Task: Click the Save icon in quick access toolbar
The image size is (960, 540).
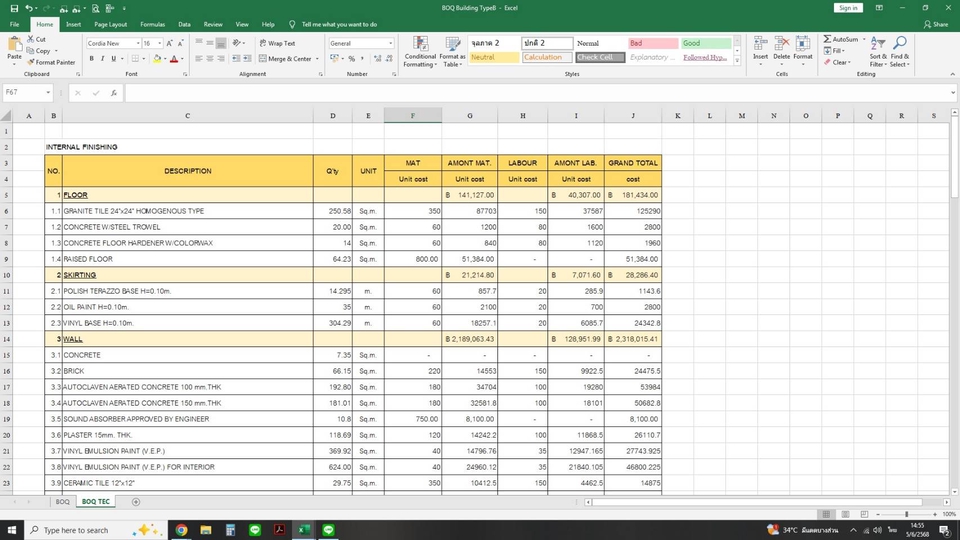Action: click(14, 9)
